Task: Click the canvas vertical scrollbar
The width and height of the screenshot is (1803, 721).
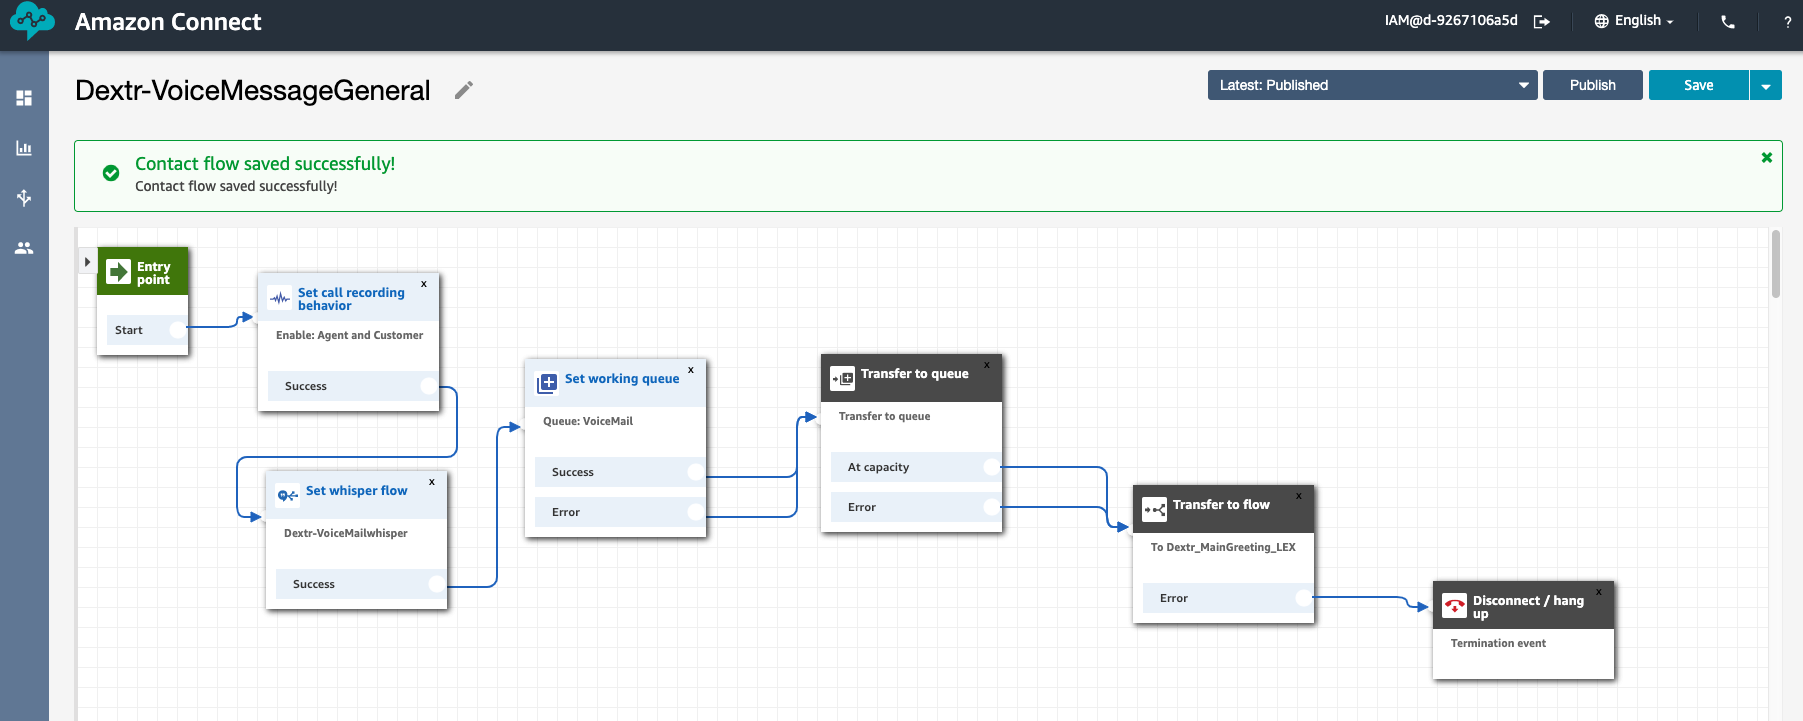Action: coord(1775,264)
